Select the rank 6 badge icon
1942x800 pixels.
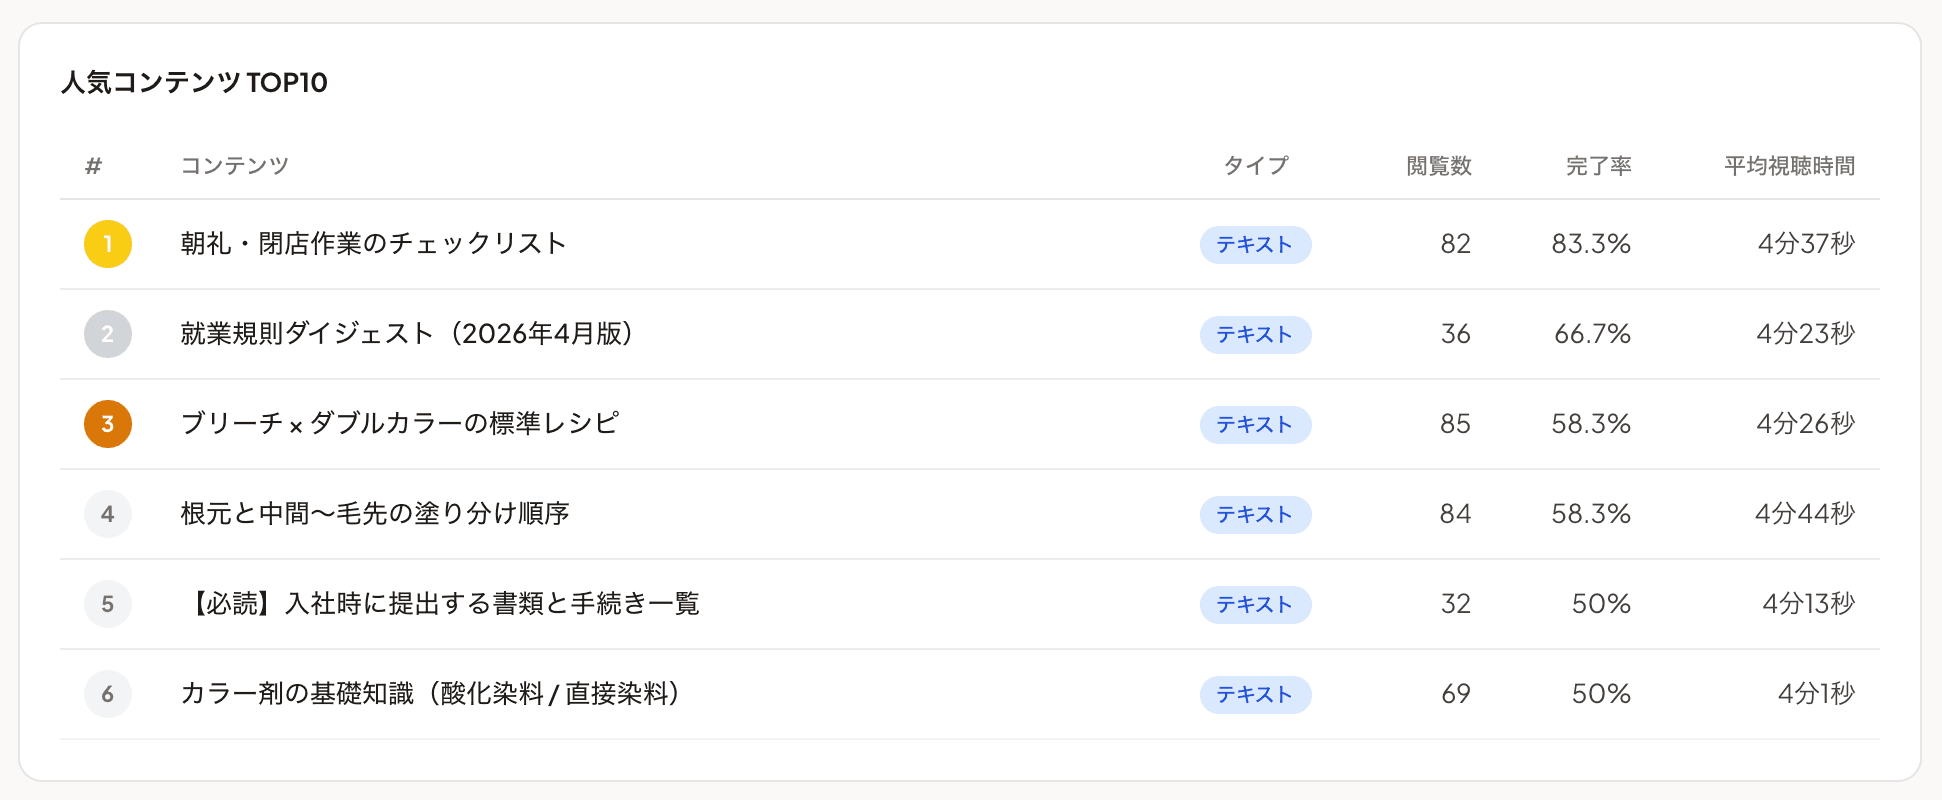point(107,694)
